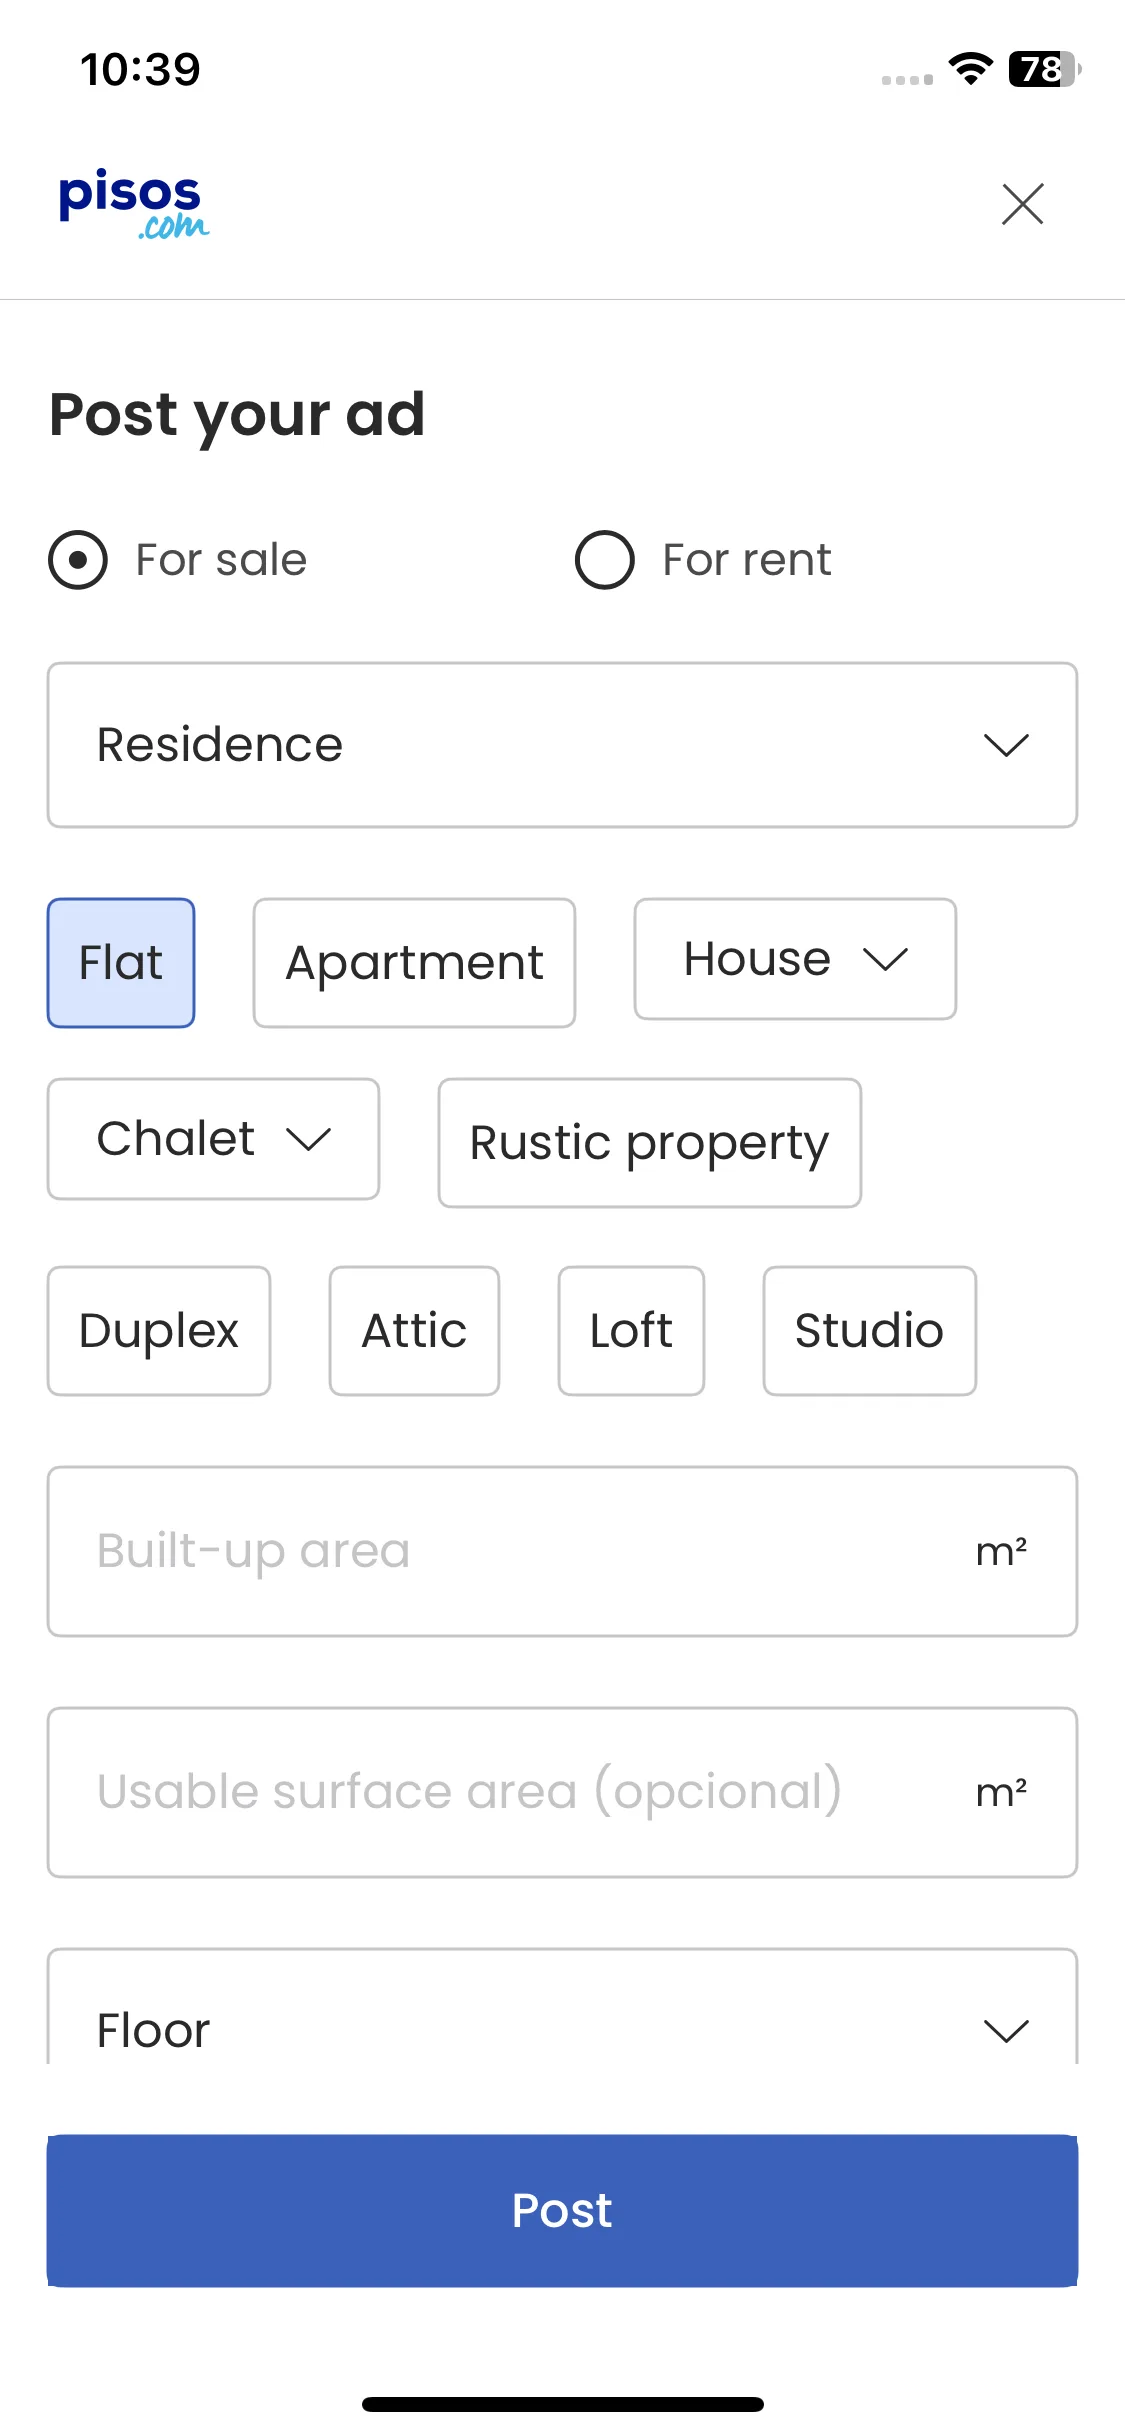Expand the House subtype chevron

tap(885, 959)
